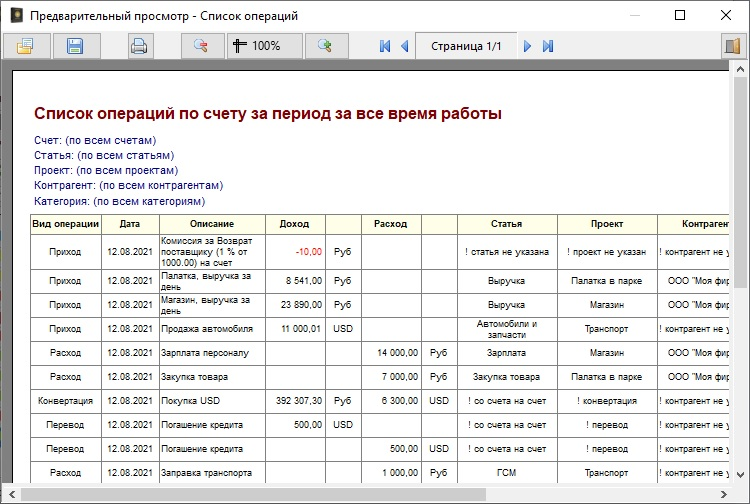Click the '23 890,00' income amount

[301, 305]
